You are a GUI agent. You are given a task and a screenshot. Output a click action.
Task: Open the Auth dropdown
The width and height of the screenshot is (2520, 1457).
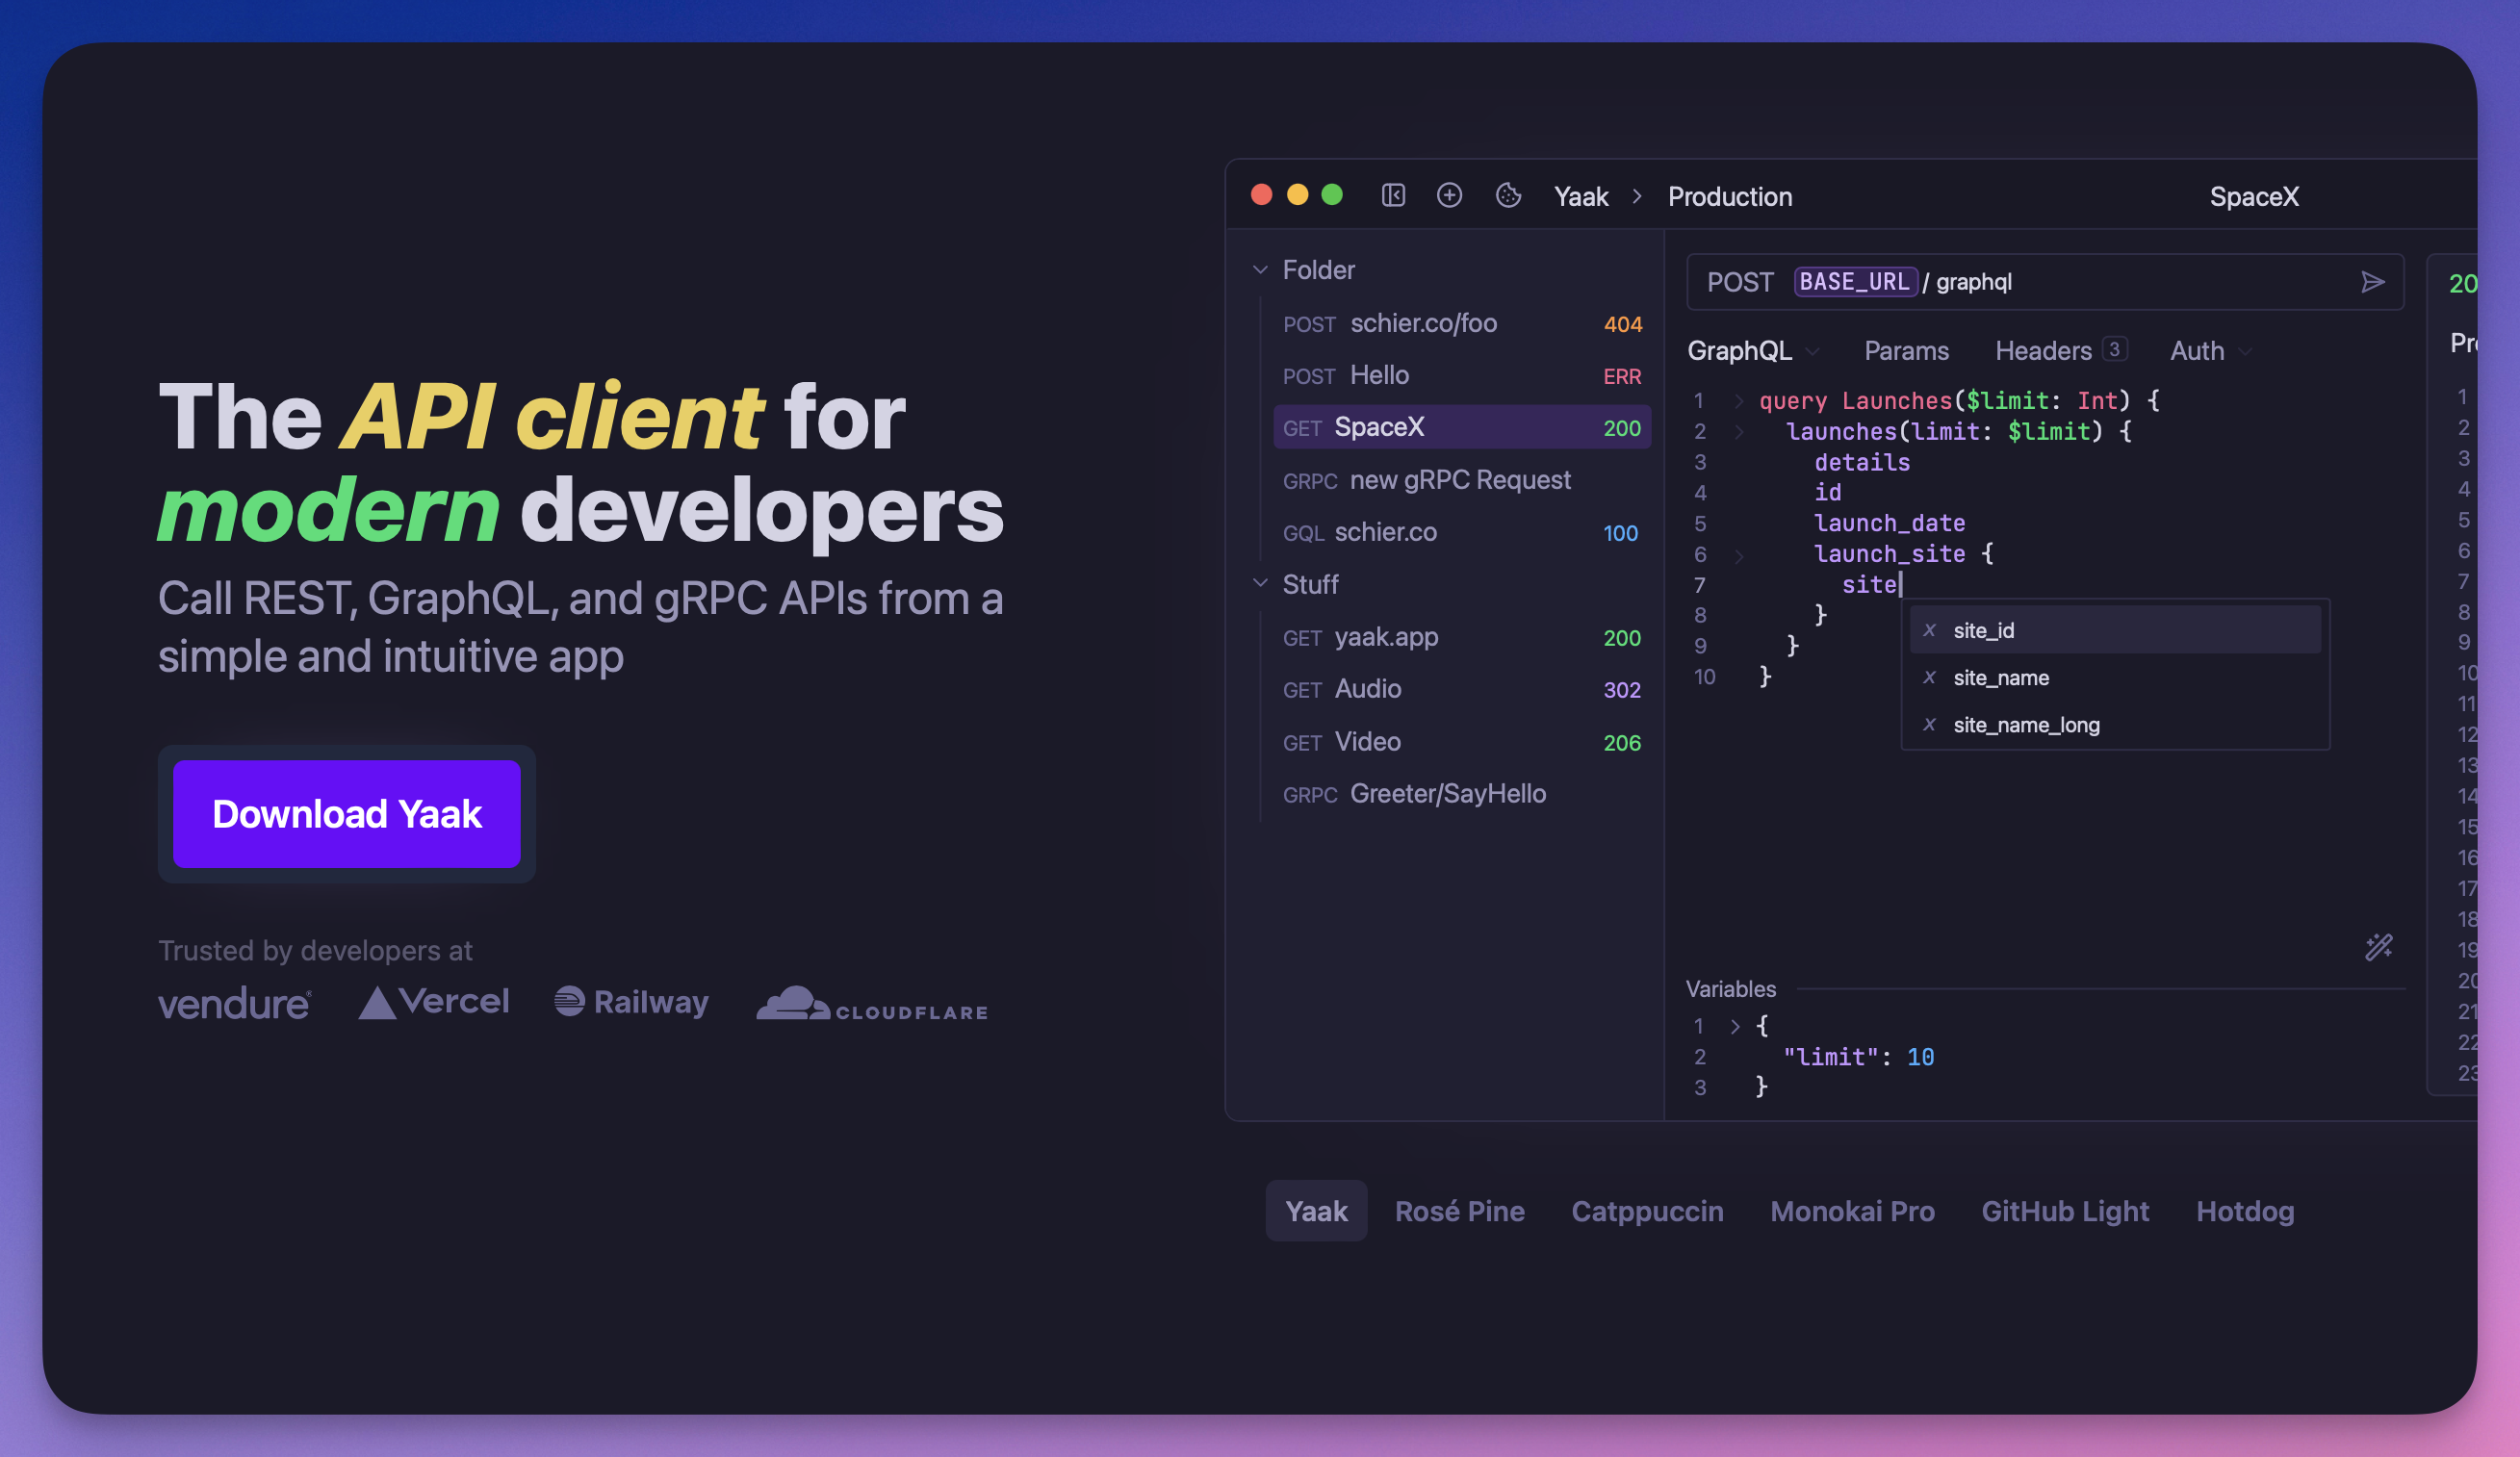(x=2210, y=351)
